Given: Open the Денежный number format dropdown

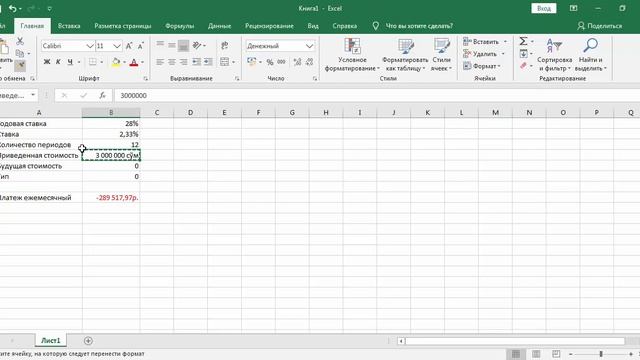Looking at the screenshot, I should 309,46.
